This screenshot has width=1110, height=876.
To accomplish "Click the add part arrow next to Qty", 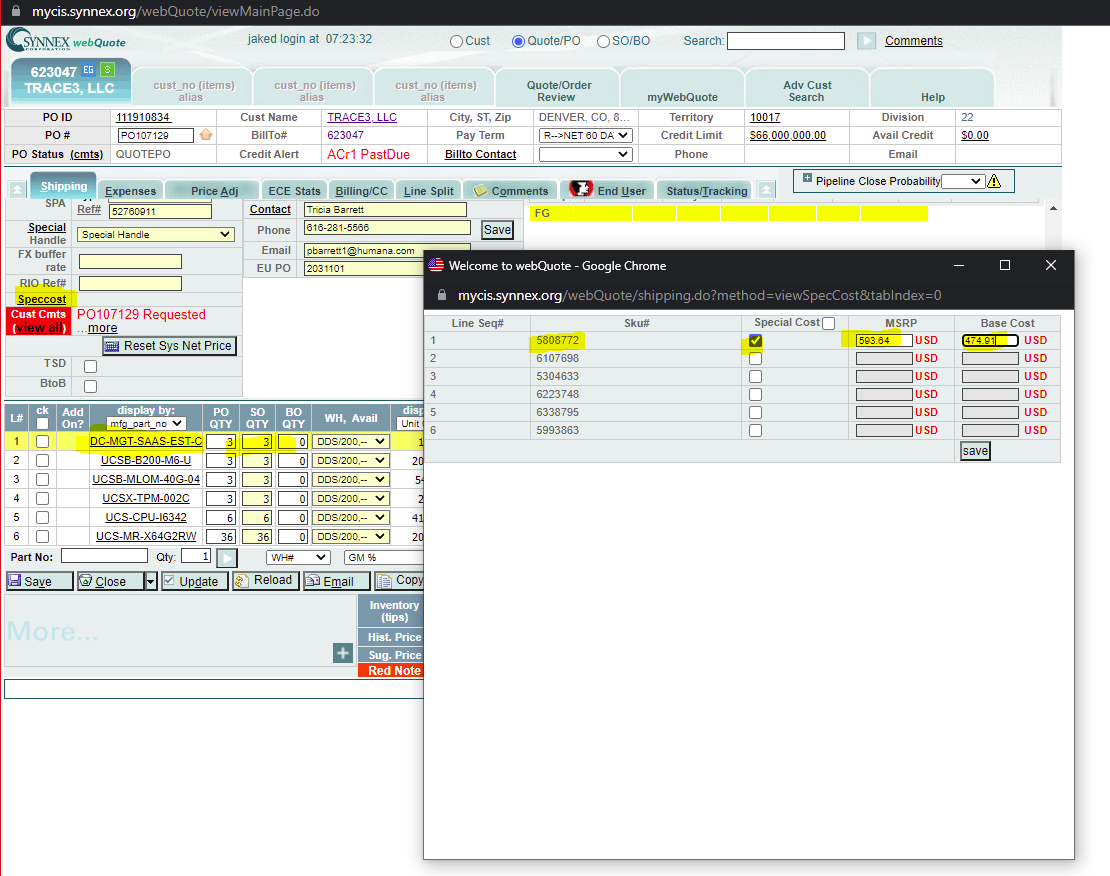I will click(x=227, y=557).
